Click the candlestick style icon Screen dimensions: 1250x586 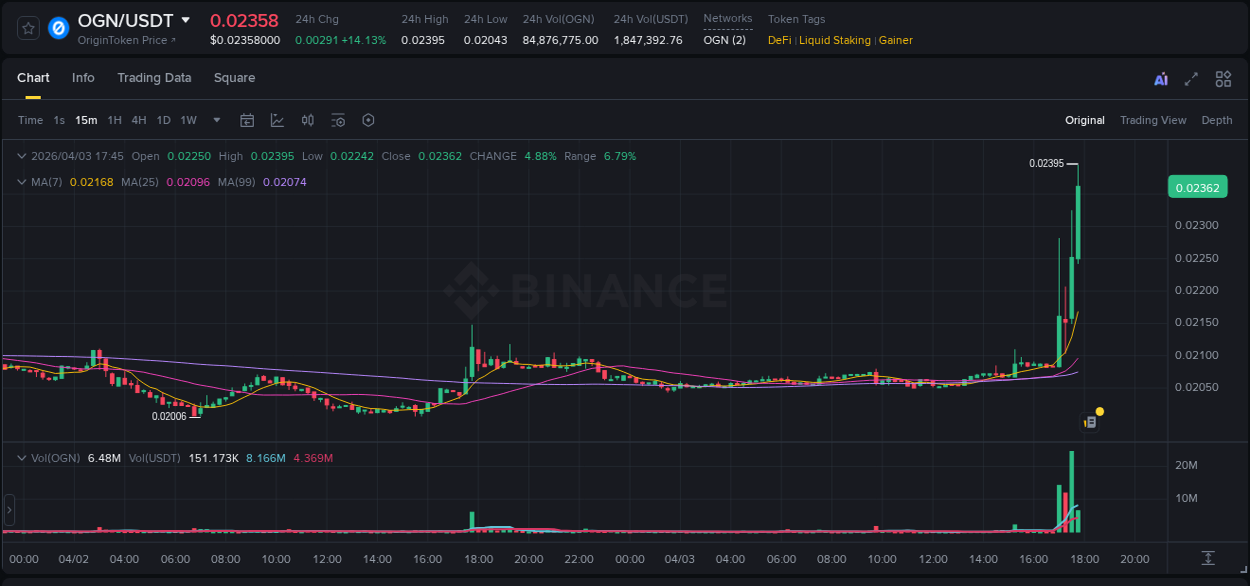pos(308,120)
